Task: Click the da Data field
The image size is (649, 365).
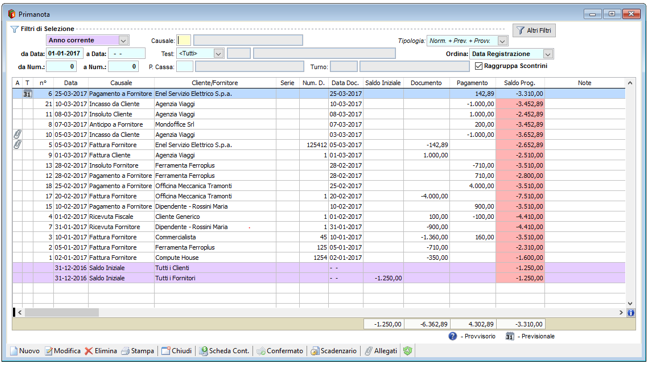Action: [x=65, y=53]
